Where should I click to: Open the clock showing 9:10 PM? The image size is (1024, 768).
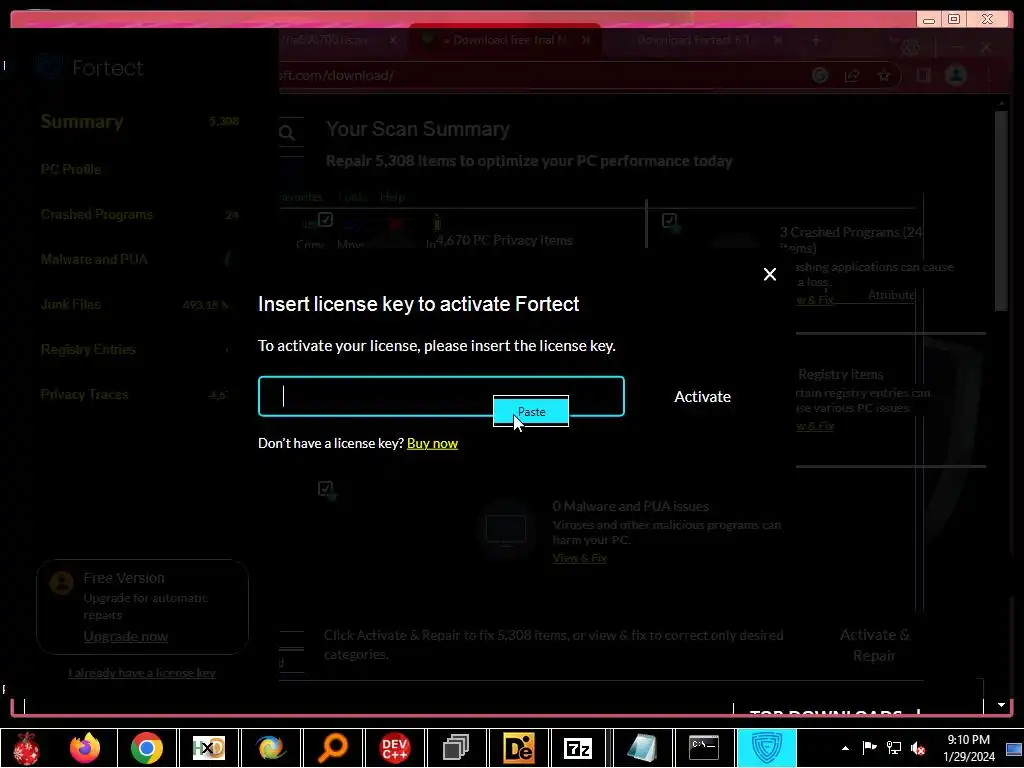tap(968, 748)
